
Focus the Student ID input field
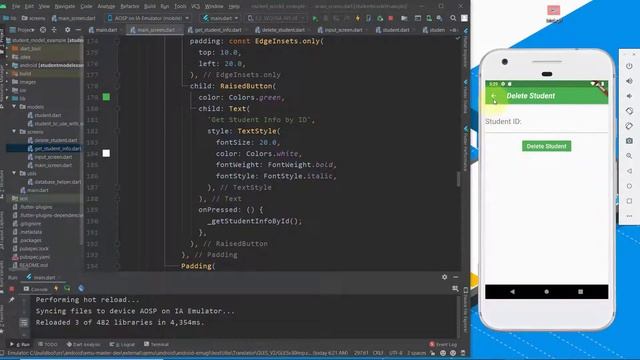point(547,122)
